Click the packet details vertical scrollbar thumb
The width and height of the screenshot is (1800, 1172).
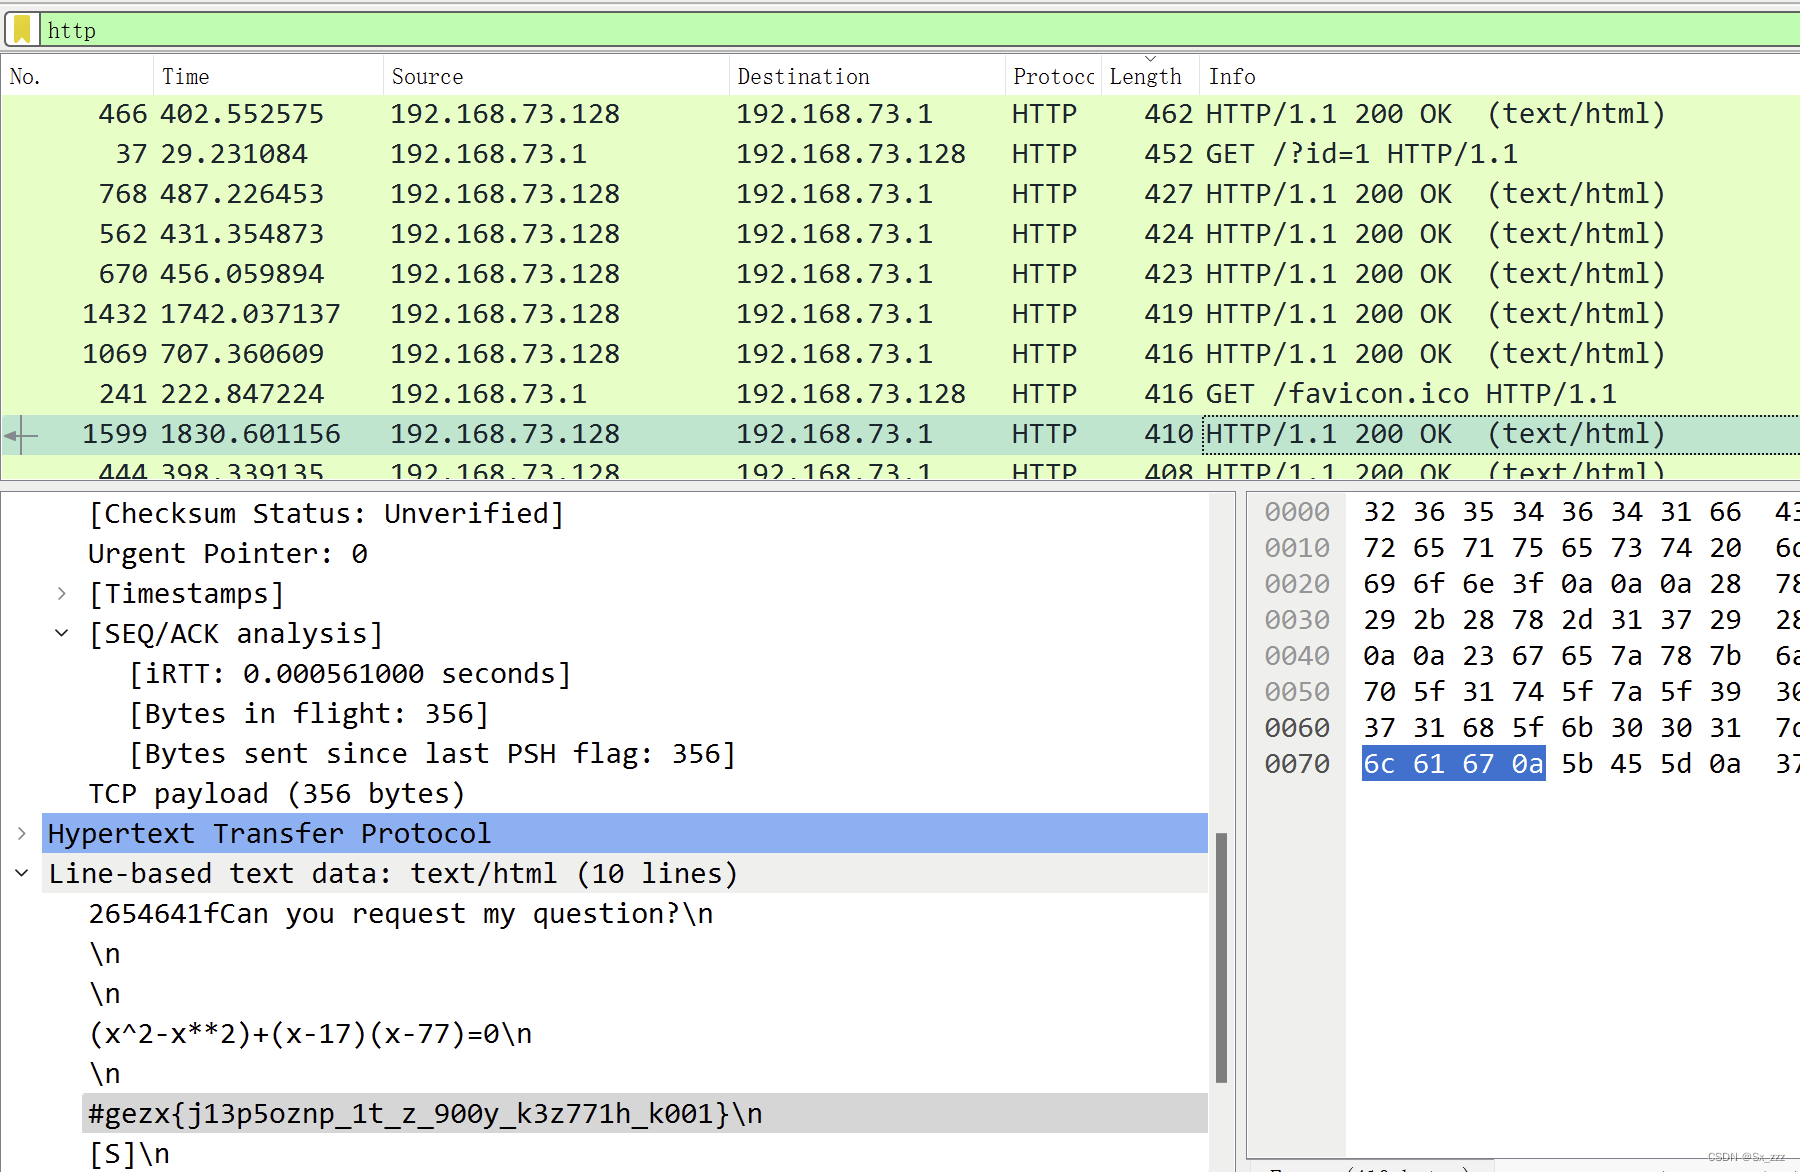[x=1221, y=958]
